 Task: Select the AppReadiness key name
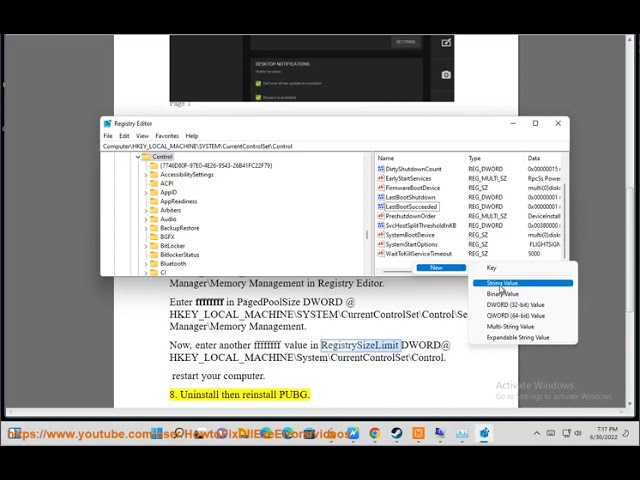pyautogui.click(x=178, y=201)
